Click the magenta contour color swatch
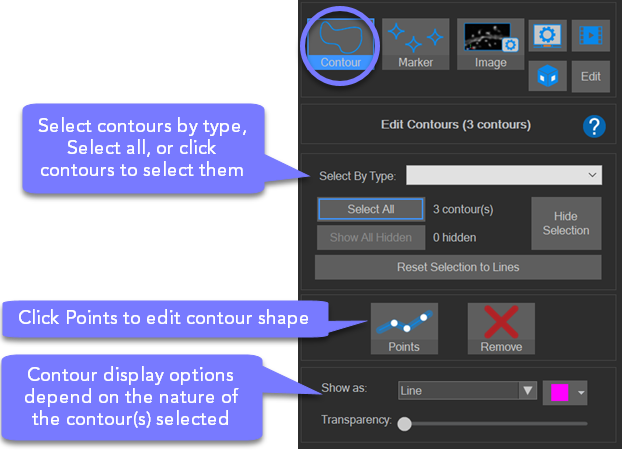622x450 pixels. click(558, 391)
